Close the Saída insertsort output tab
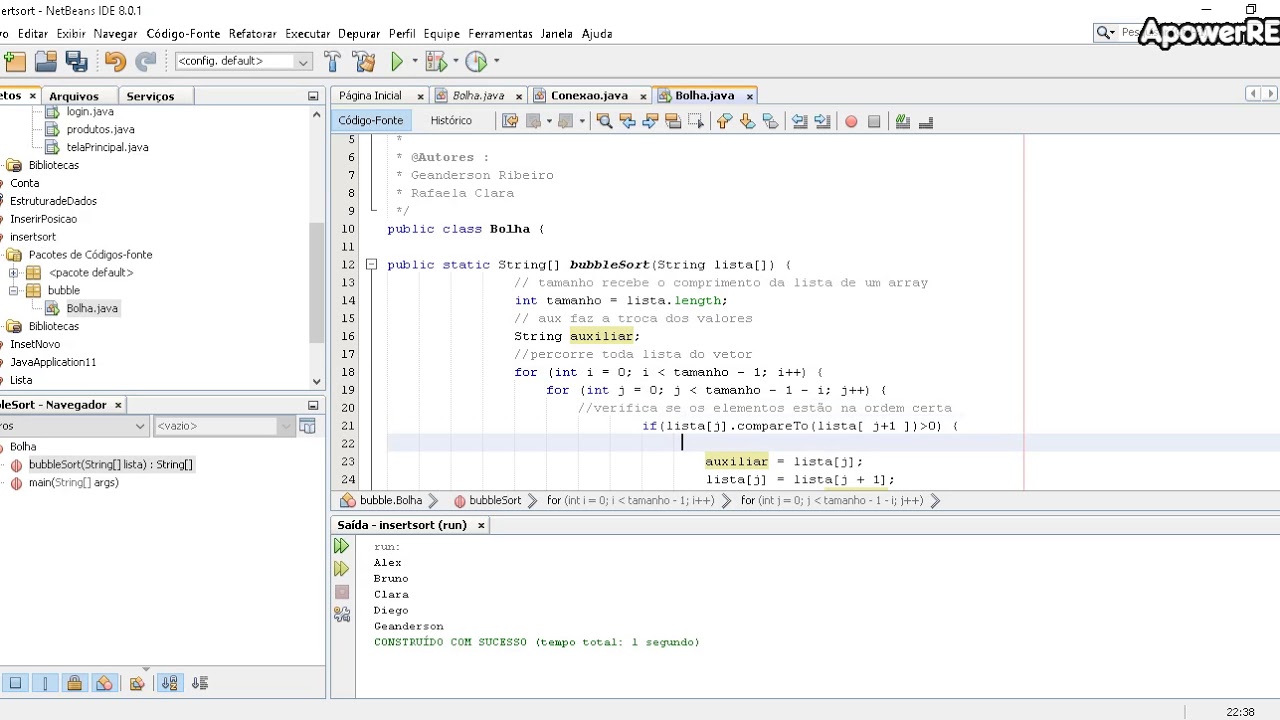1280x720 pixels. click(481, 525)
